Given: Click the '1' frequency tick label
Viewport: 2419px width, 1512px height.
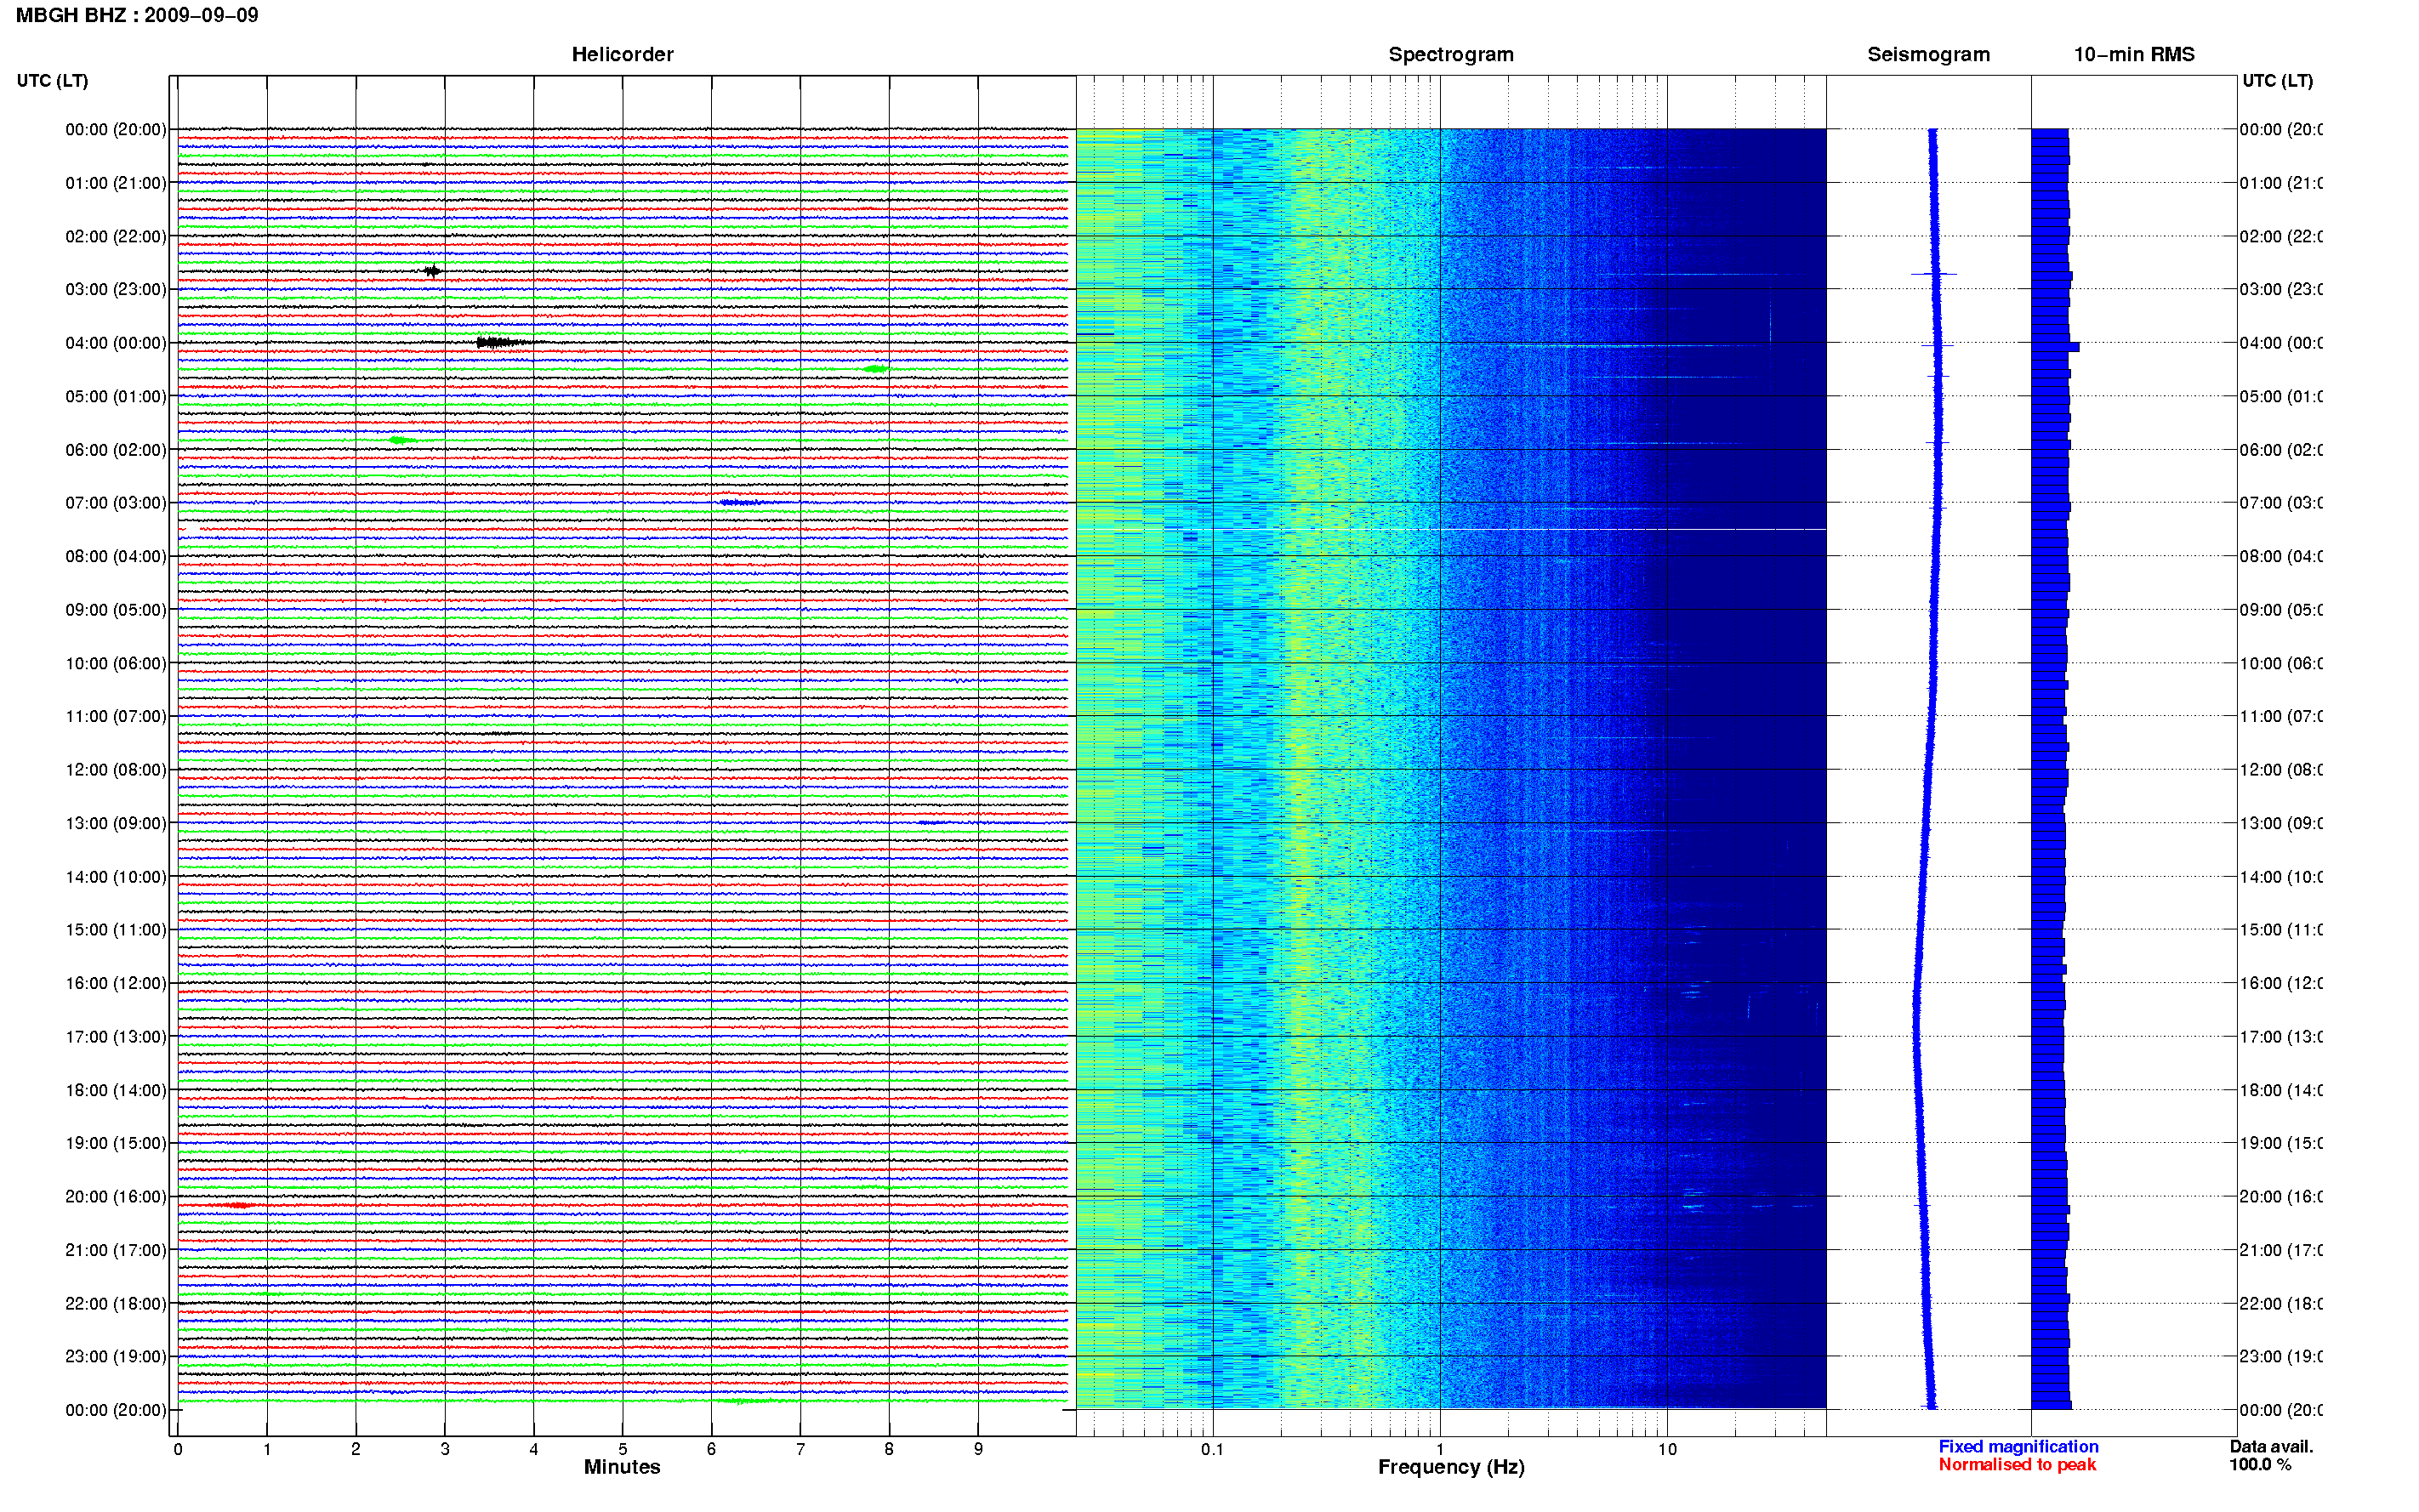Looking at the screenshot, I should point(1440,1449).
